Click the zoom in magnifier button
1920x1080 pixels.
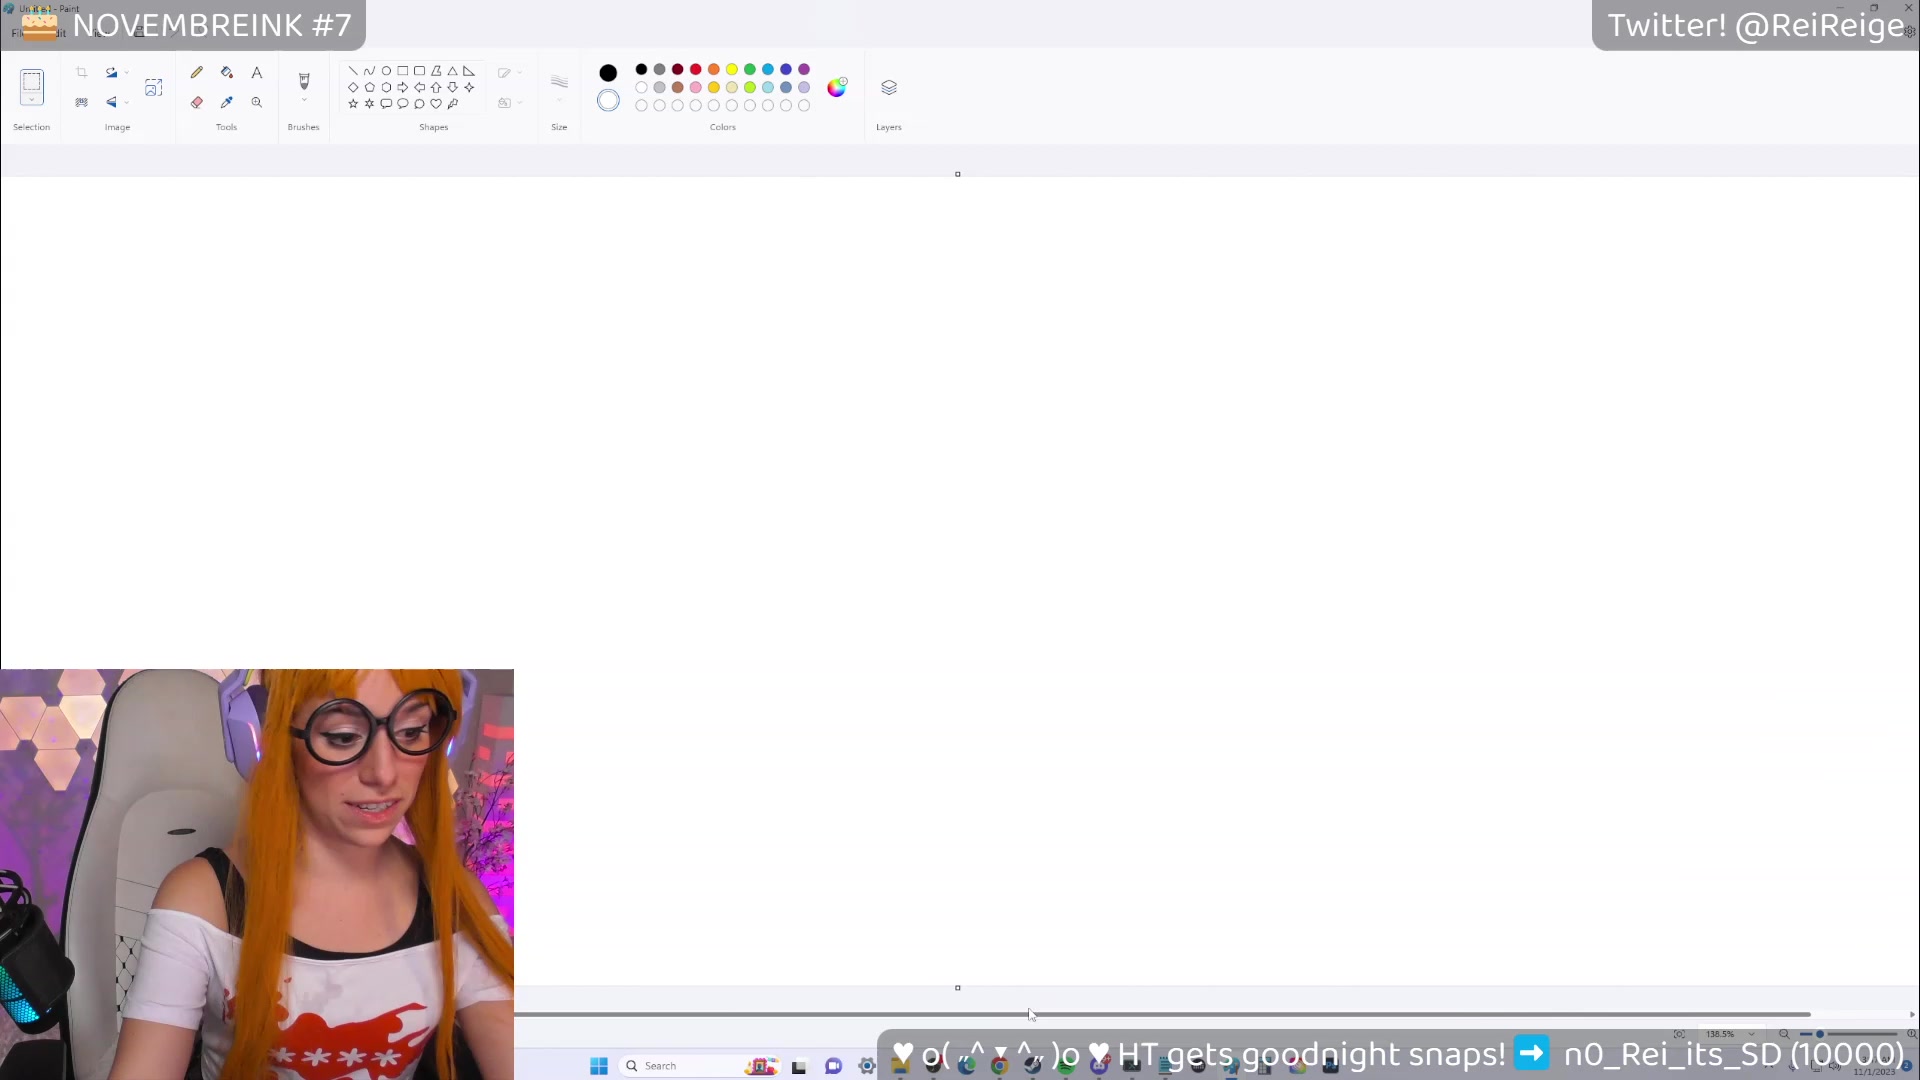1911,1034
